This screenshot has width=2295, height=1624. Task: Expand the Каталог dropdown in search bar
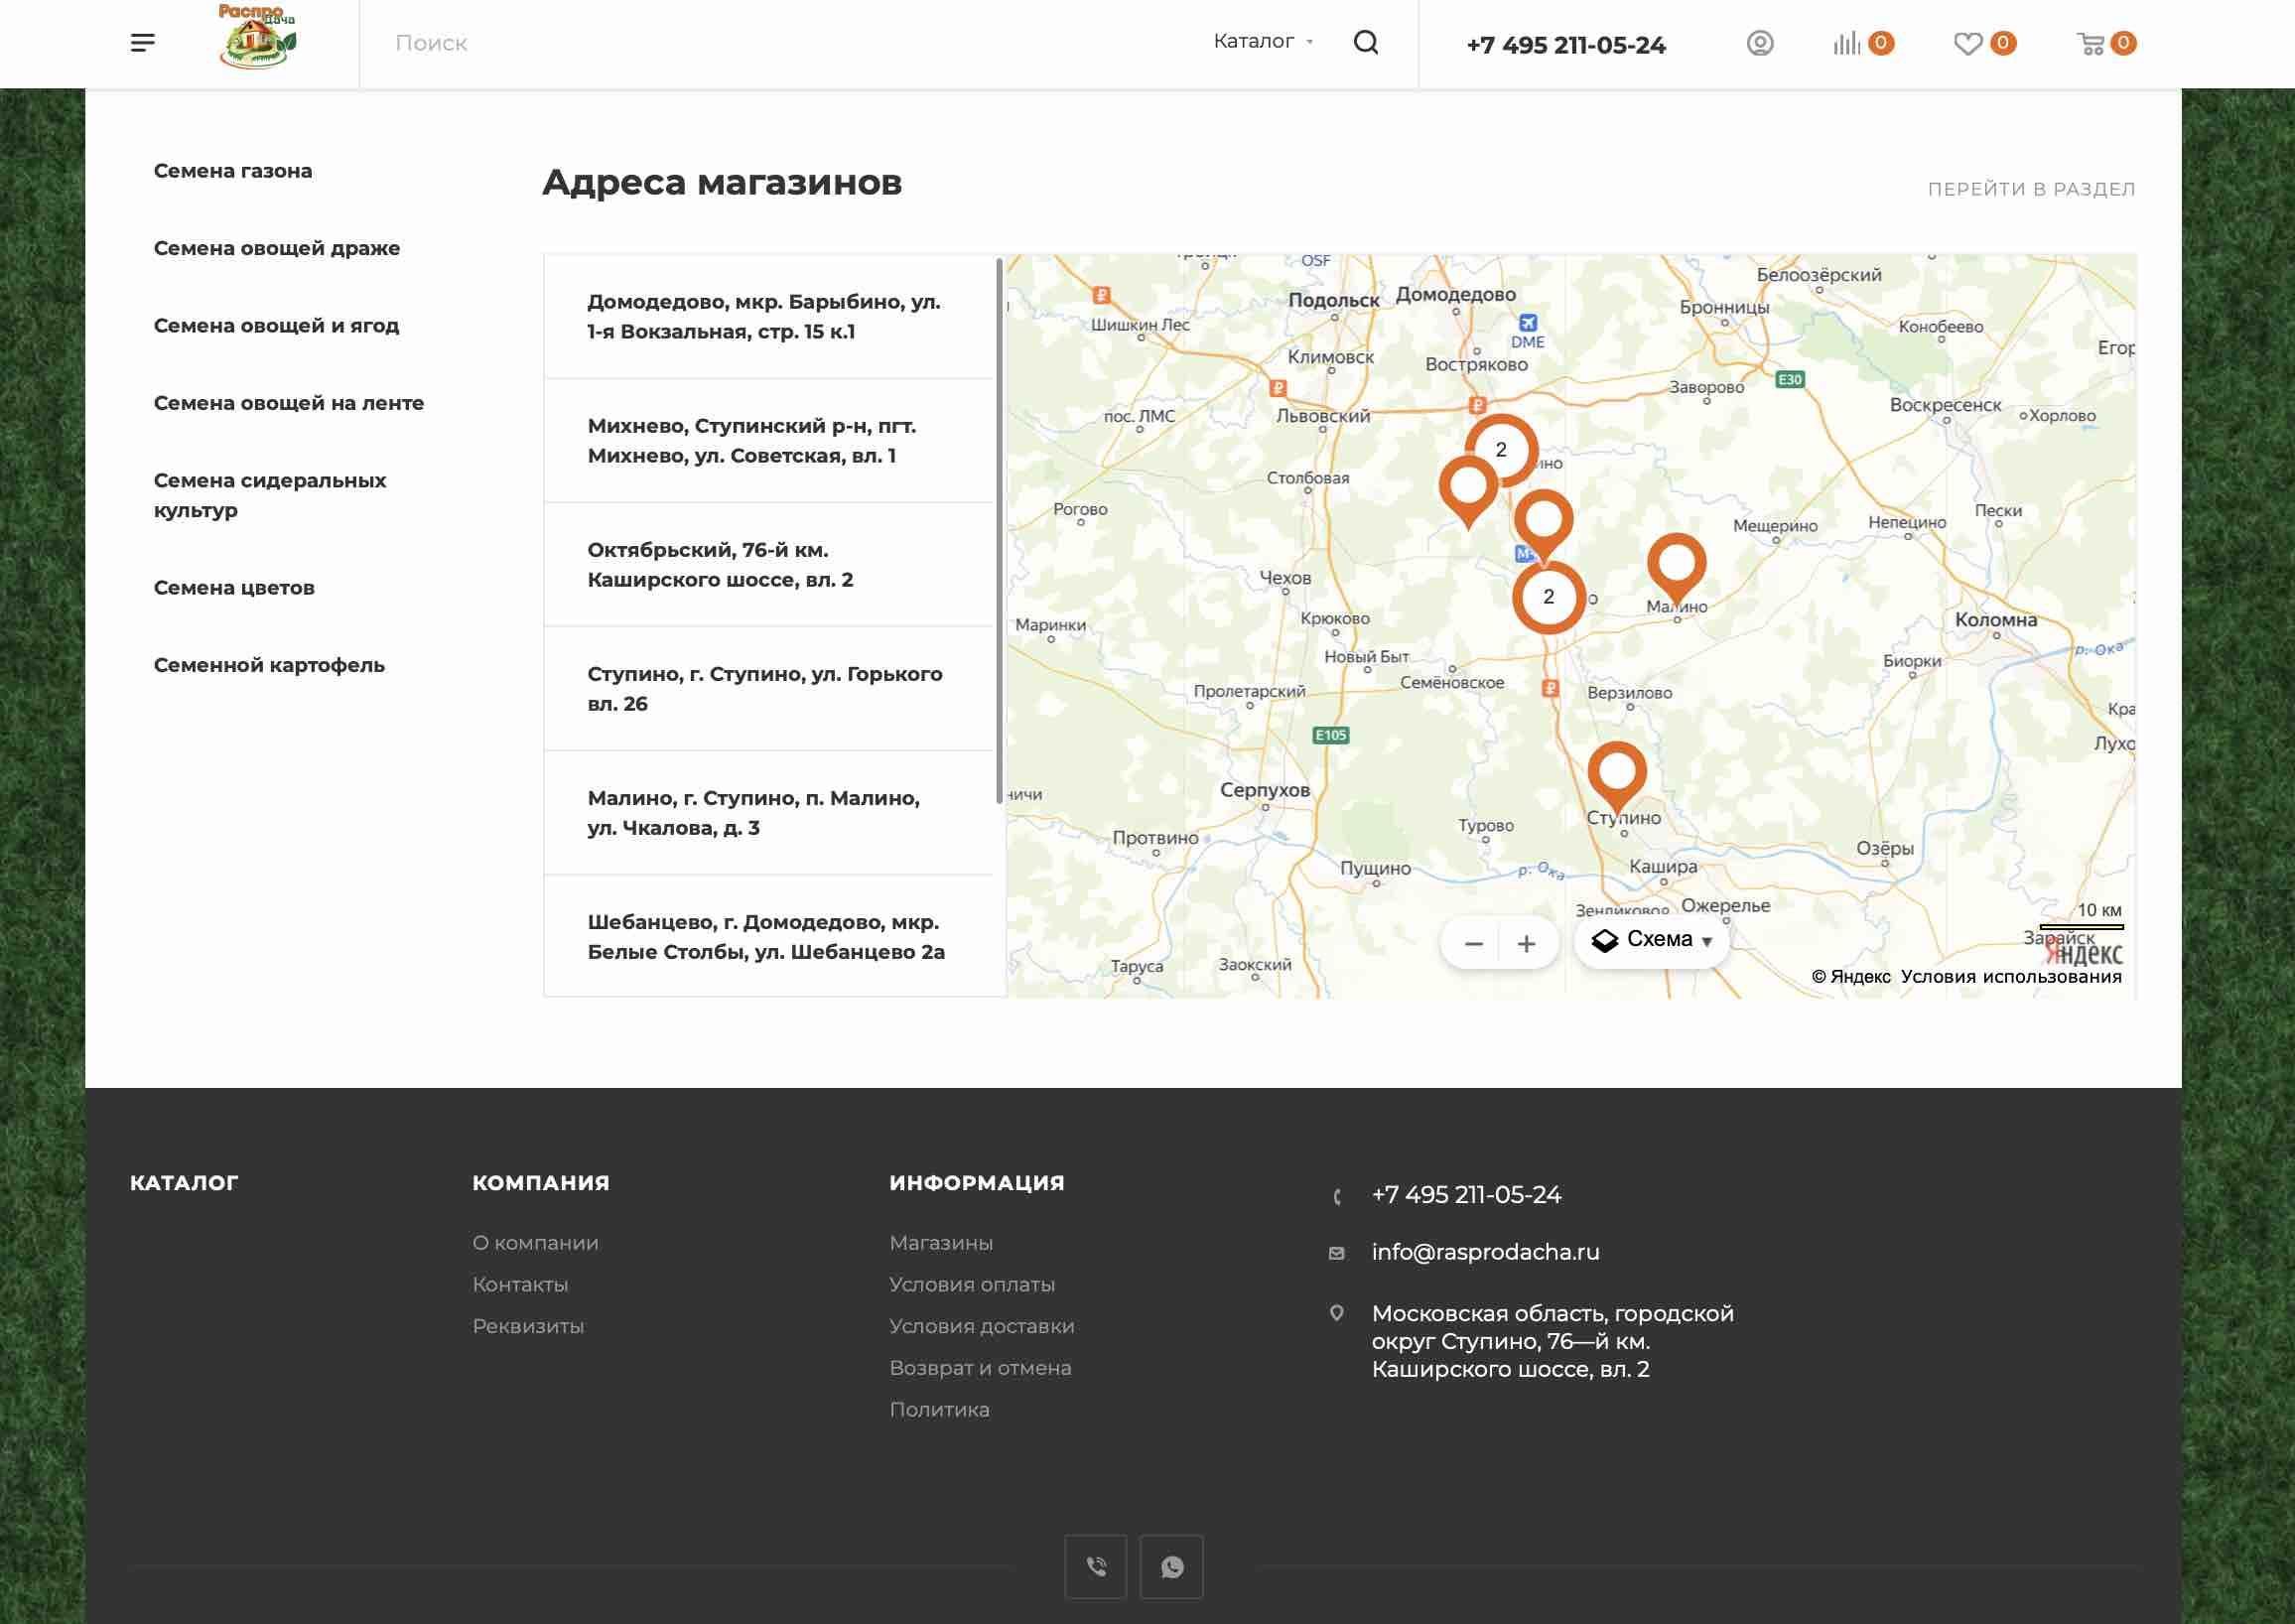pos(1262,41)
